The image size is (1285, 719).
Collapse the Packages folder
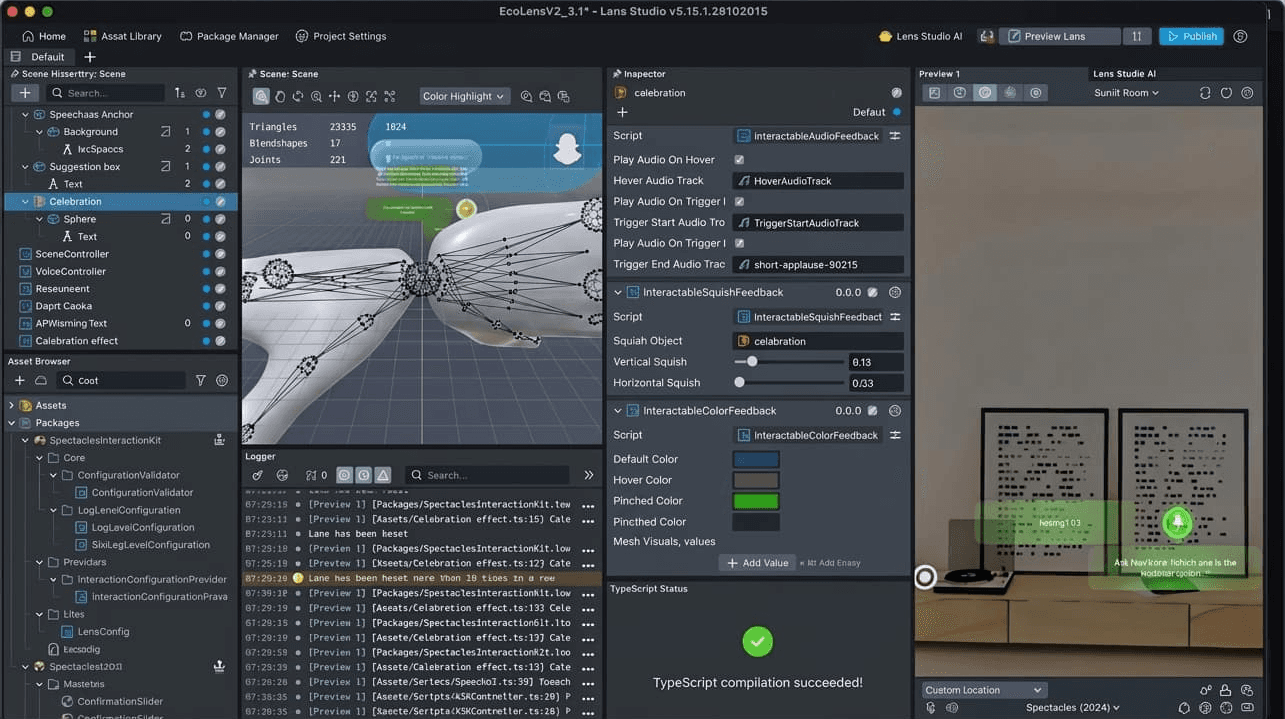[11, 423]
